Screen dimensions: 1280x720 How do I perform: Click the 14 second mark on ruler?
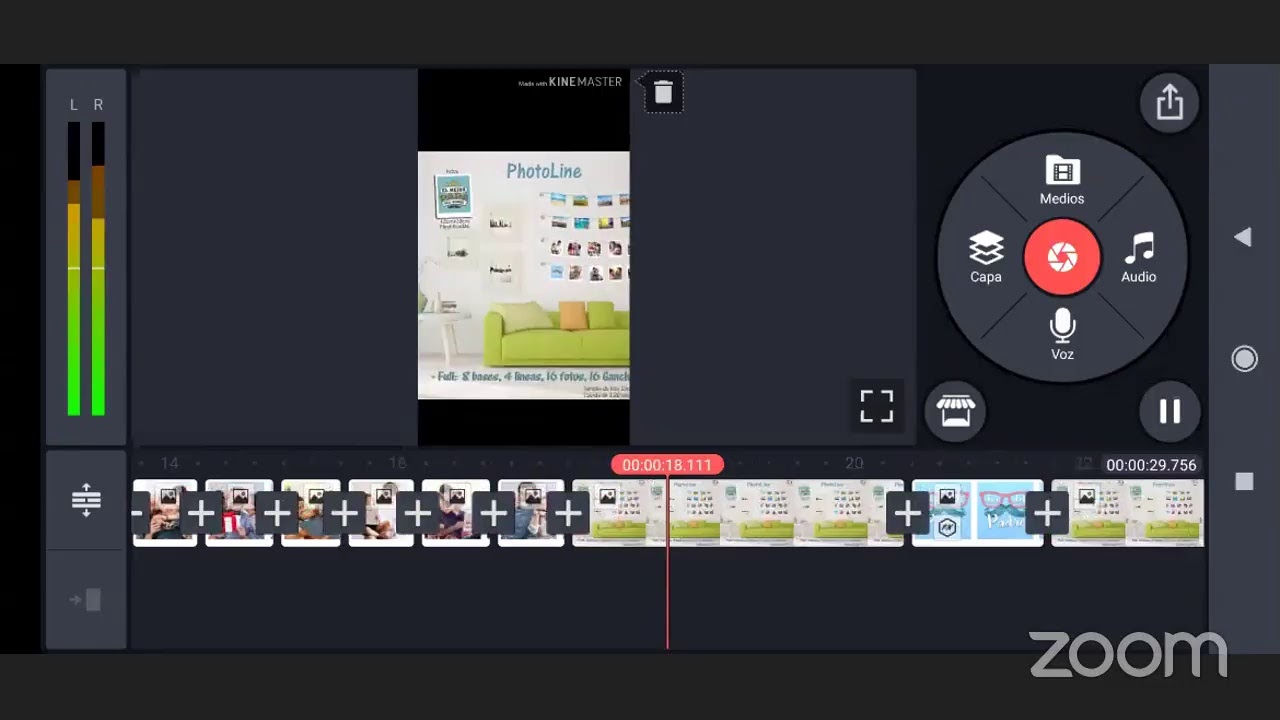point(170,463)
